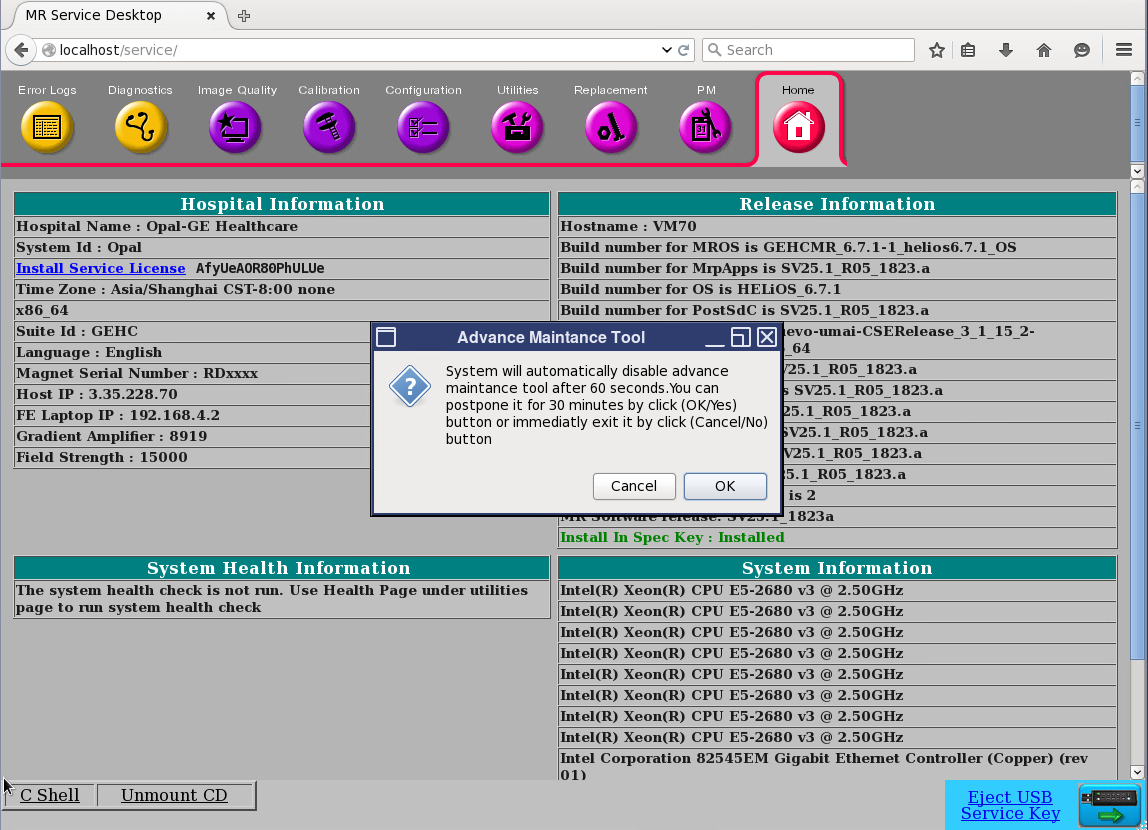
Task: Expand the URL history dropdown arrow
Action: (x=667, y=50)
